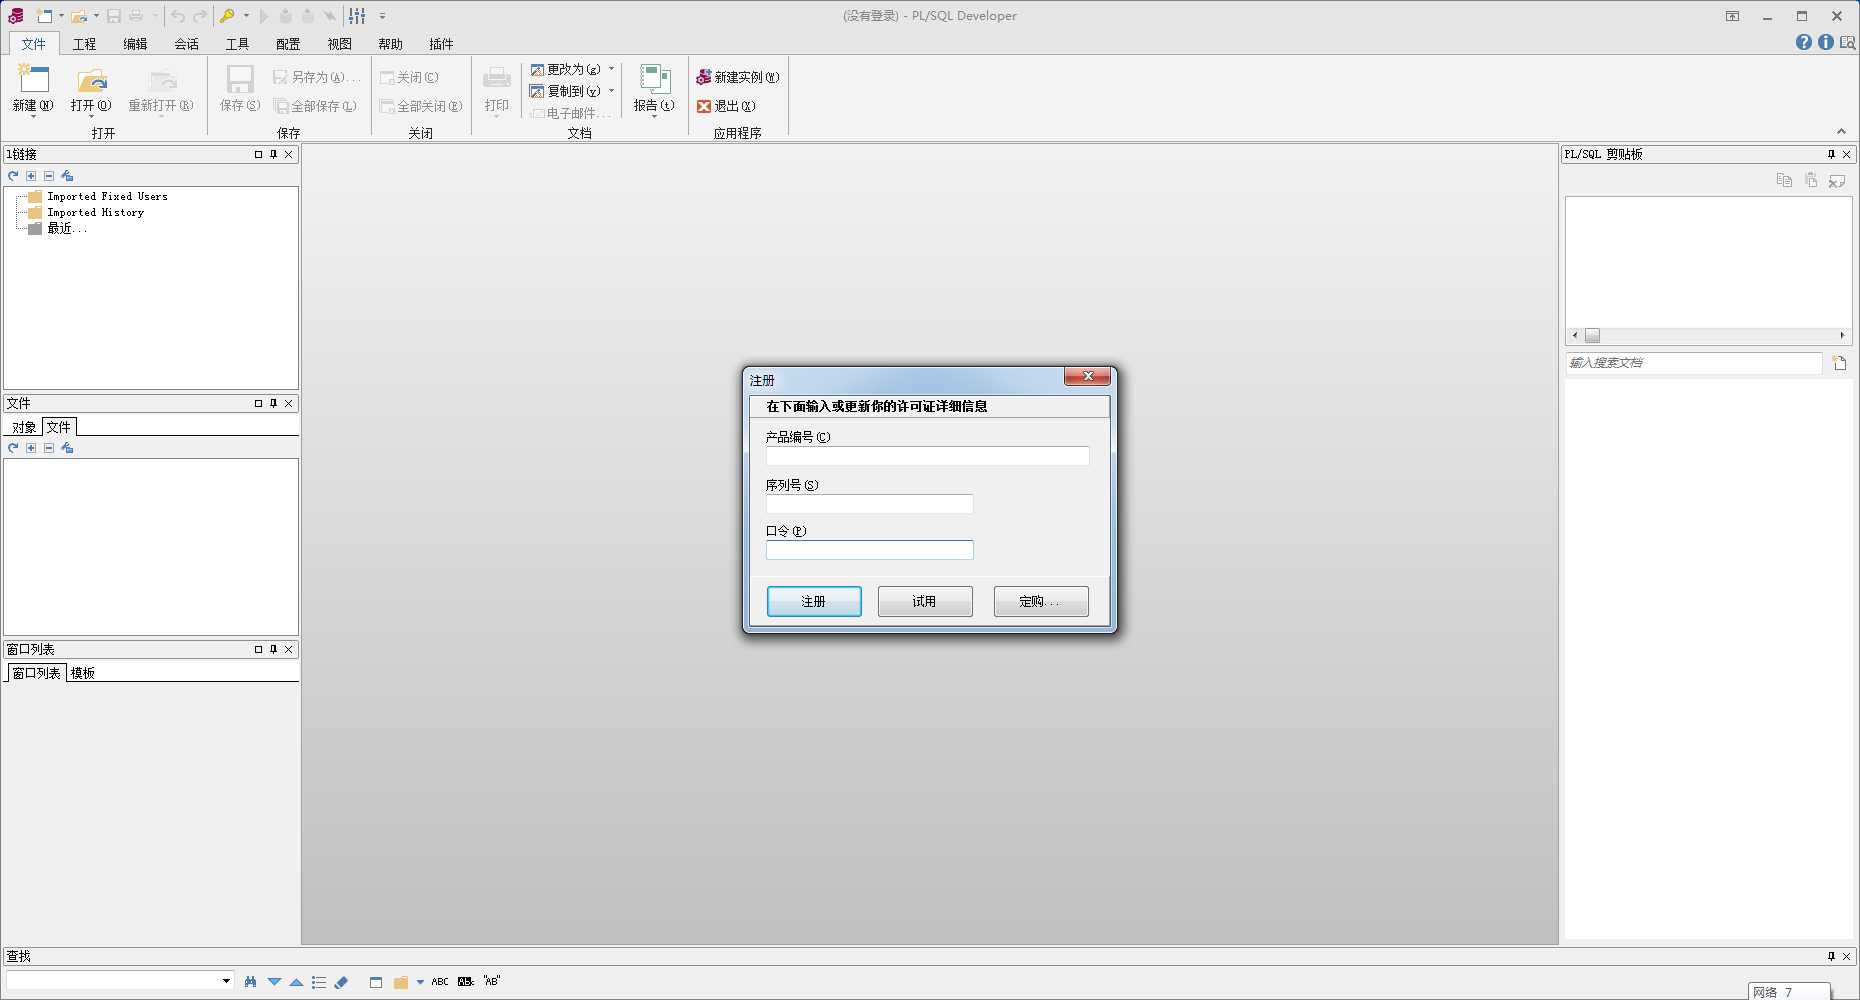Switch to the 会话 ribbon tab
1860x1000 pixels.
[x=186, y=44]
